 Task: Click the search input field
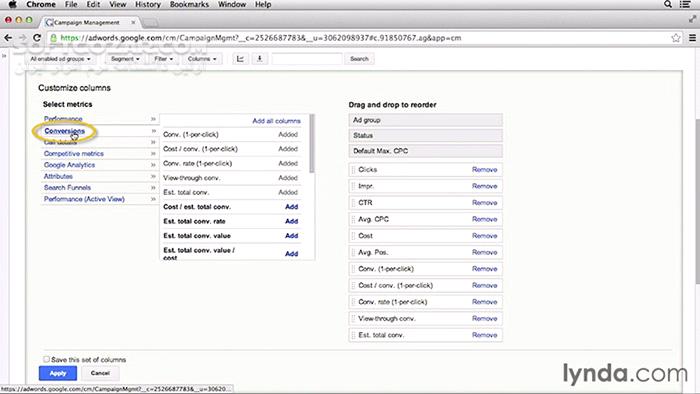click(x=307, y=59)
